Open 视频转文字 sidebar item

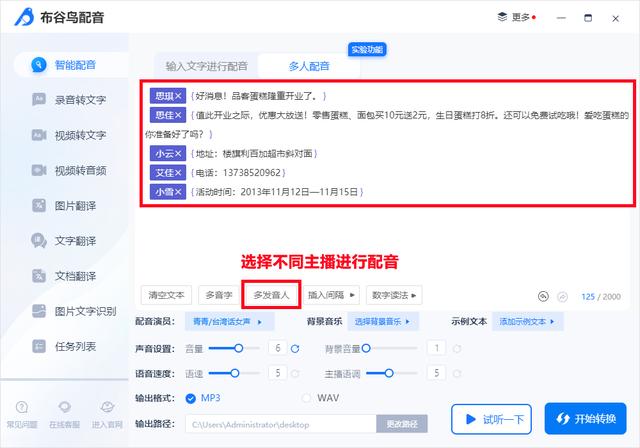pos(69,135)
